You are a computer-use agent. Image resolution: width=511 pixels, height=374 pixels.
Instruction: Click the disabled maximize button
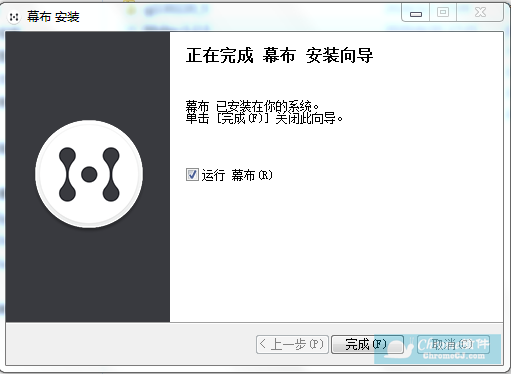point(443,13)
